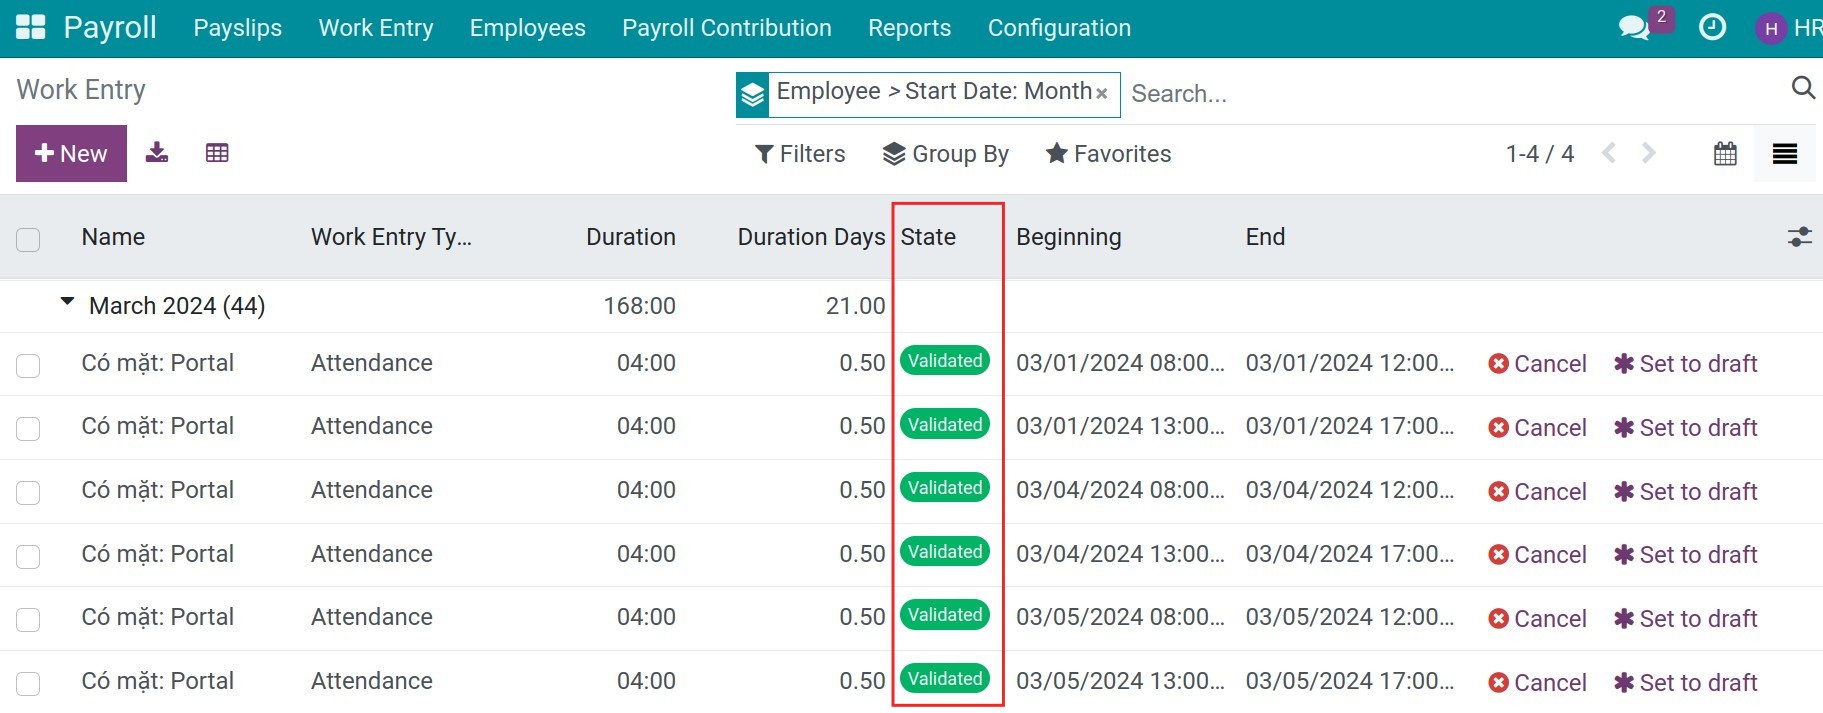Open the Work Entry menu
Viewport: 1823px width, 713px height.
[x=376, y=28]
